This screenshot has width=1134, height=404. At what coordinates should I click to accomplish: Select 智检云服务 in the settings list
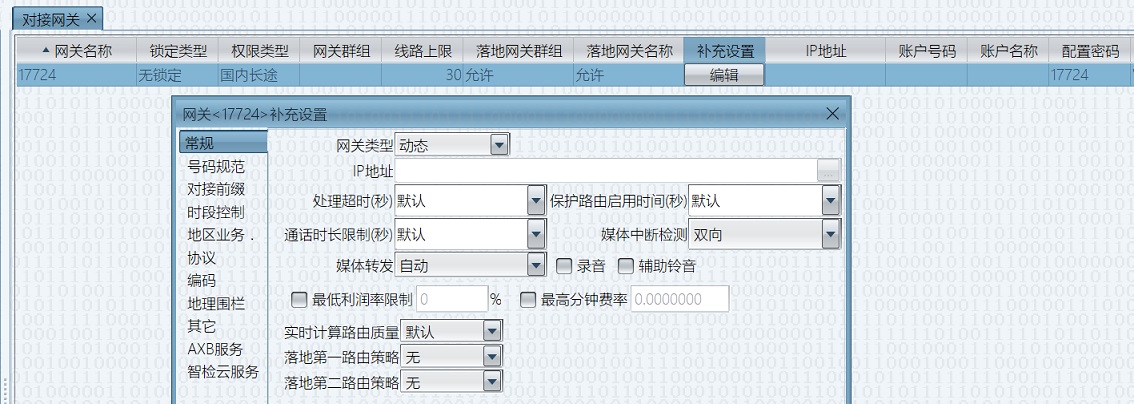[x=223, y=372]
